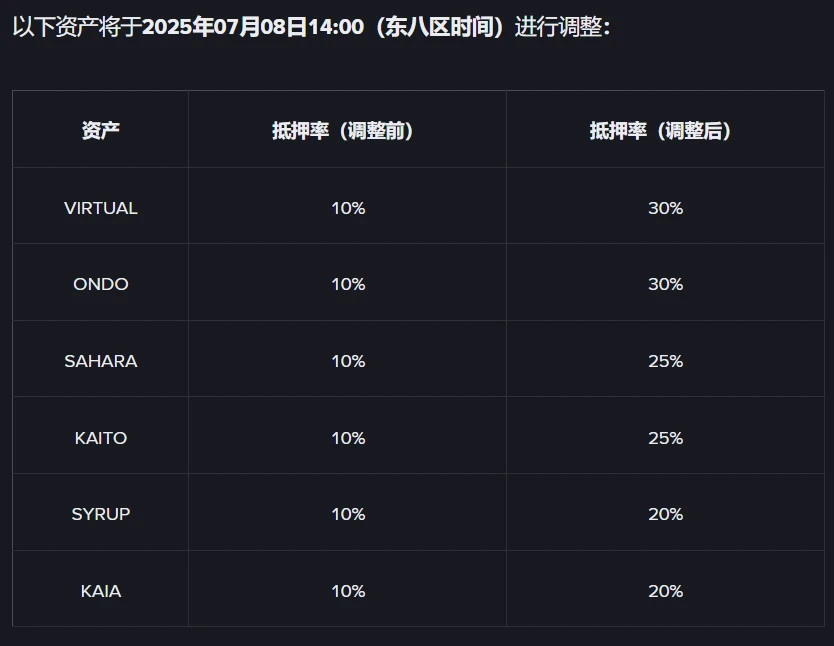Select the SAHARA asset cell
The height and width of the screenshot is (646, 834).
point(101,361)
